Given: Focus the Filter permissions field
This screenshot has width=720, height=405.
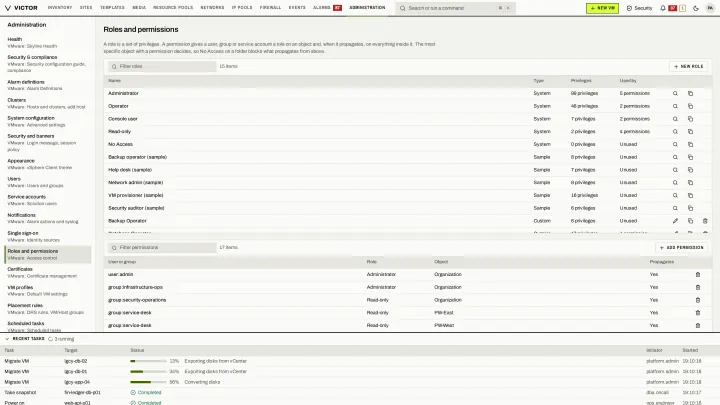Looking at the screenshot, I should (162, 248).
